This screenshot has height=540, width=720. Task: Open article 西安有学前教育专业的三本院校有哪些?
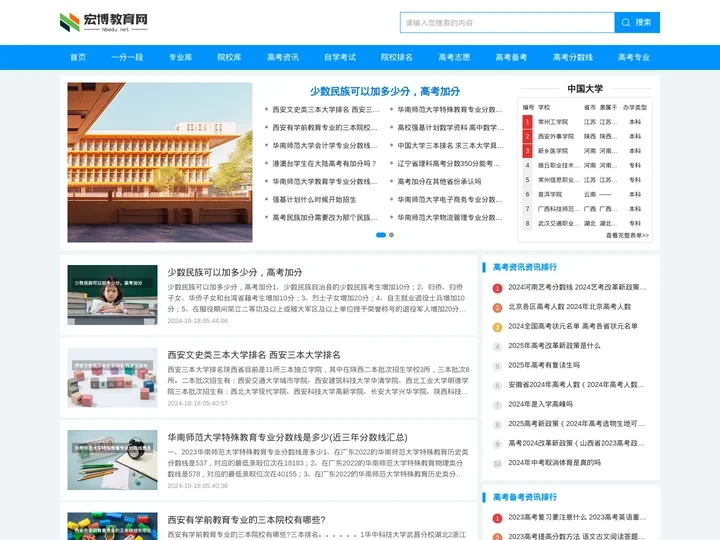247,520
